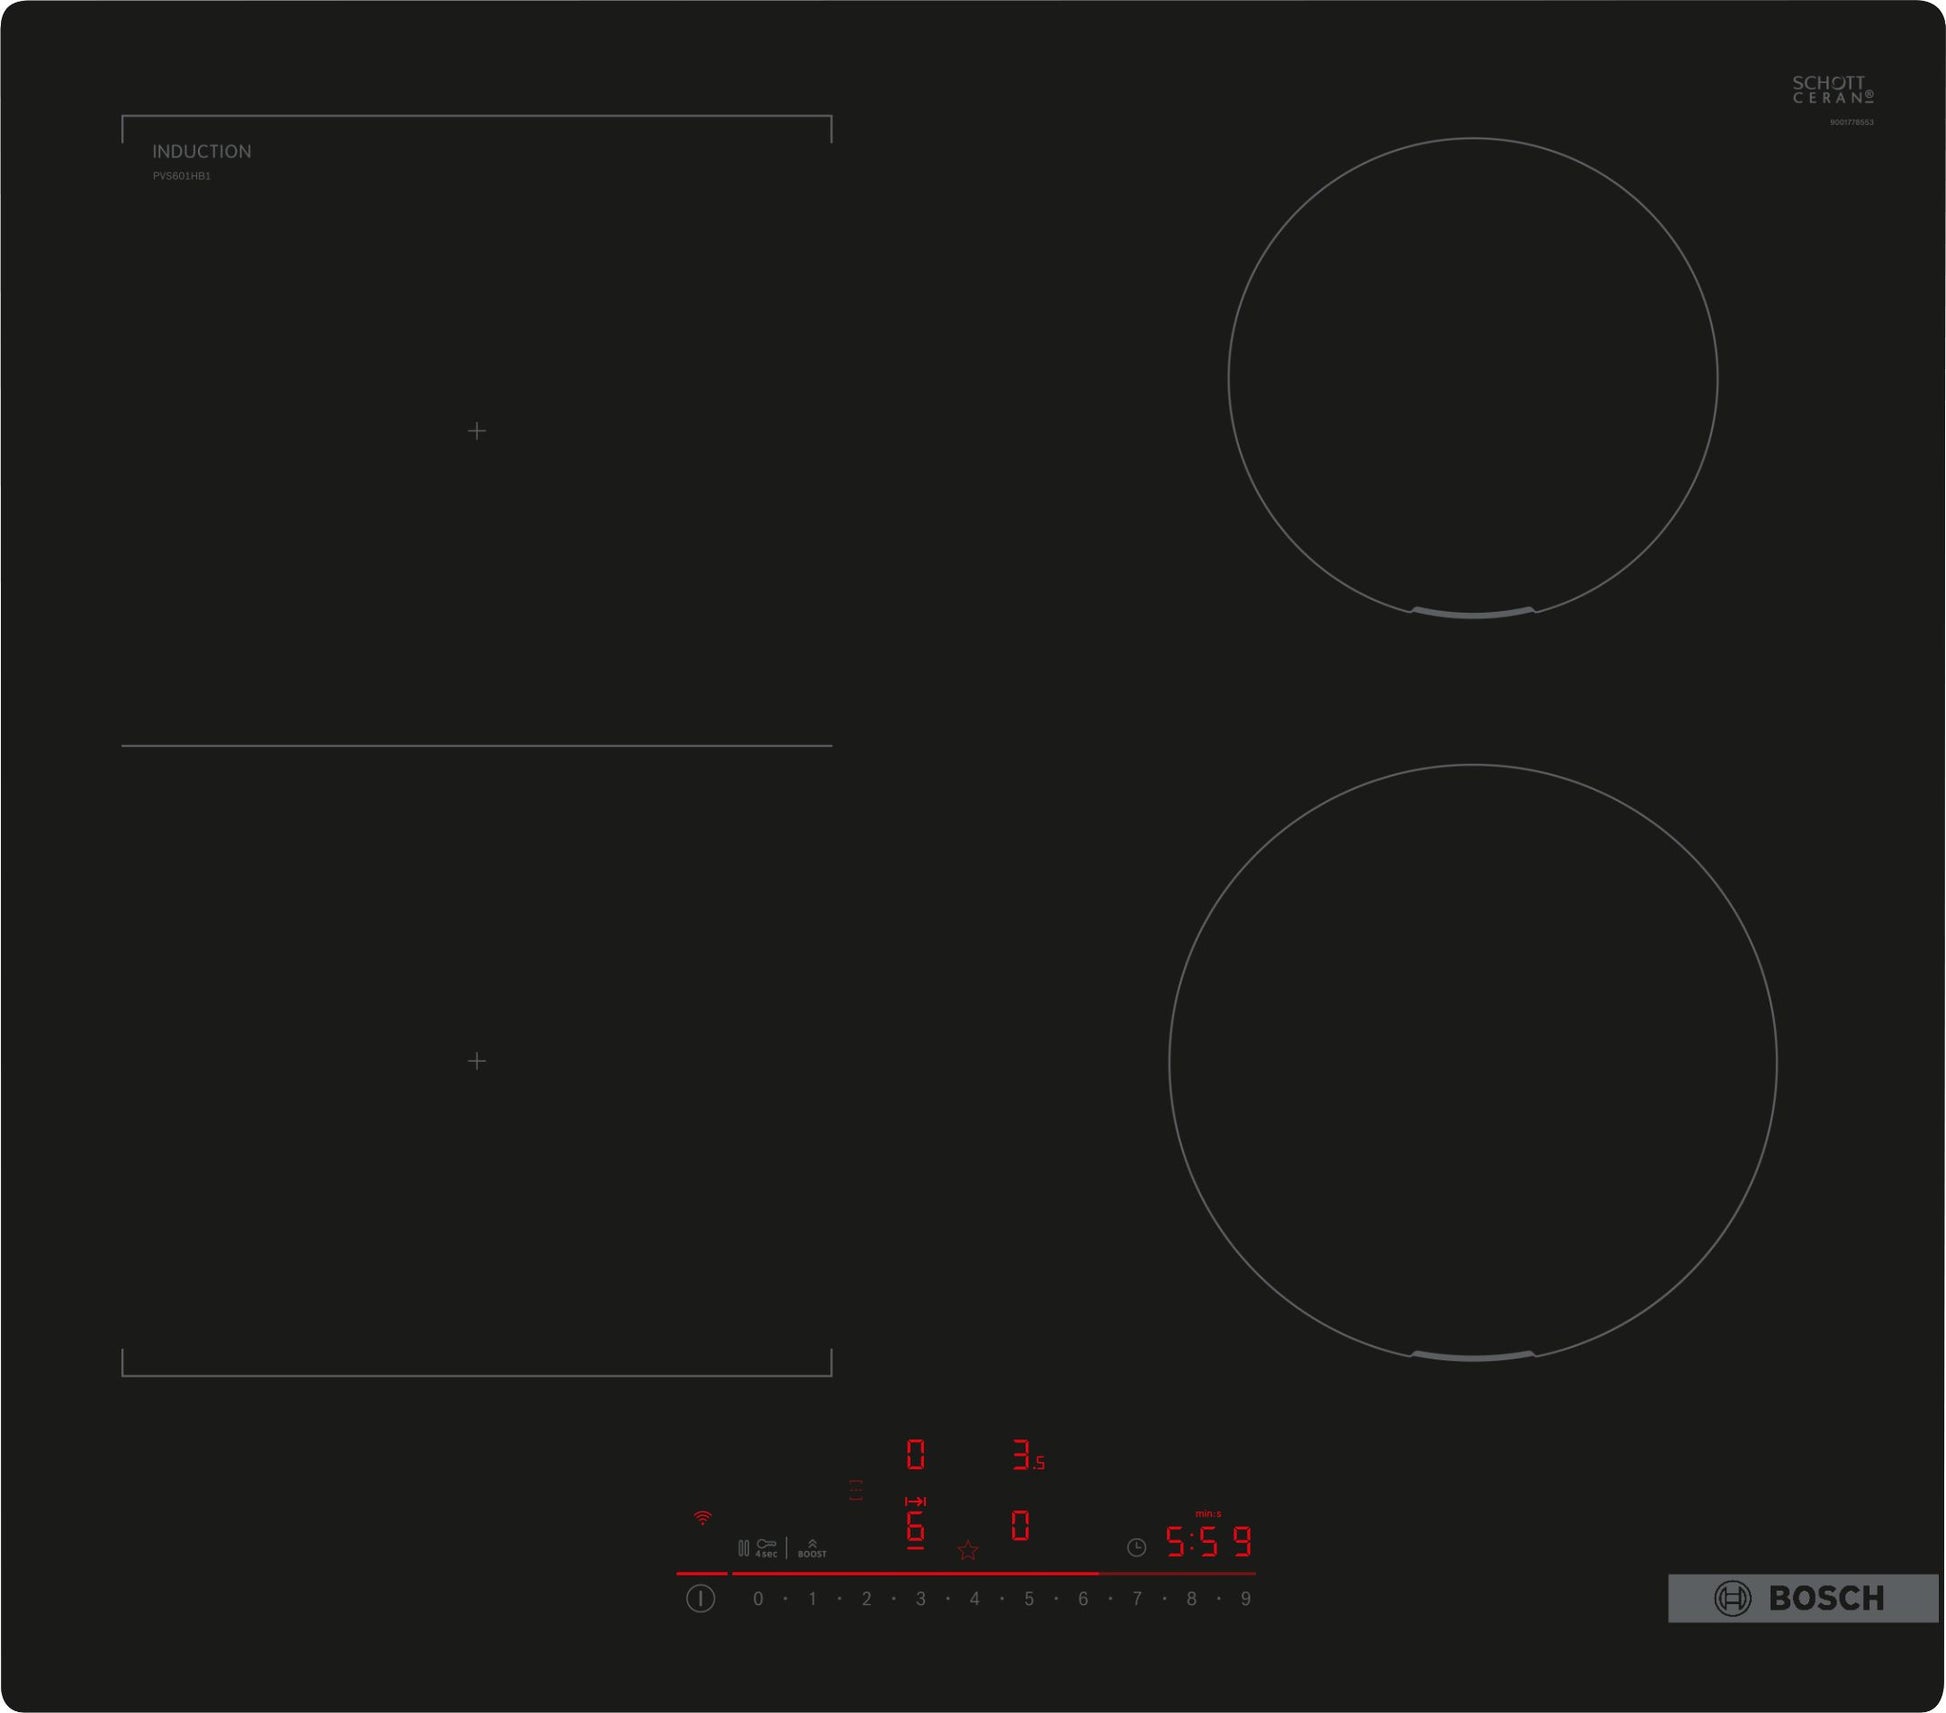The image size is (1946, 1713).
Task: Tap the combi zone bracket indicator
Action: [856, 1490]
